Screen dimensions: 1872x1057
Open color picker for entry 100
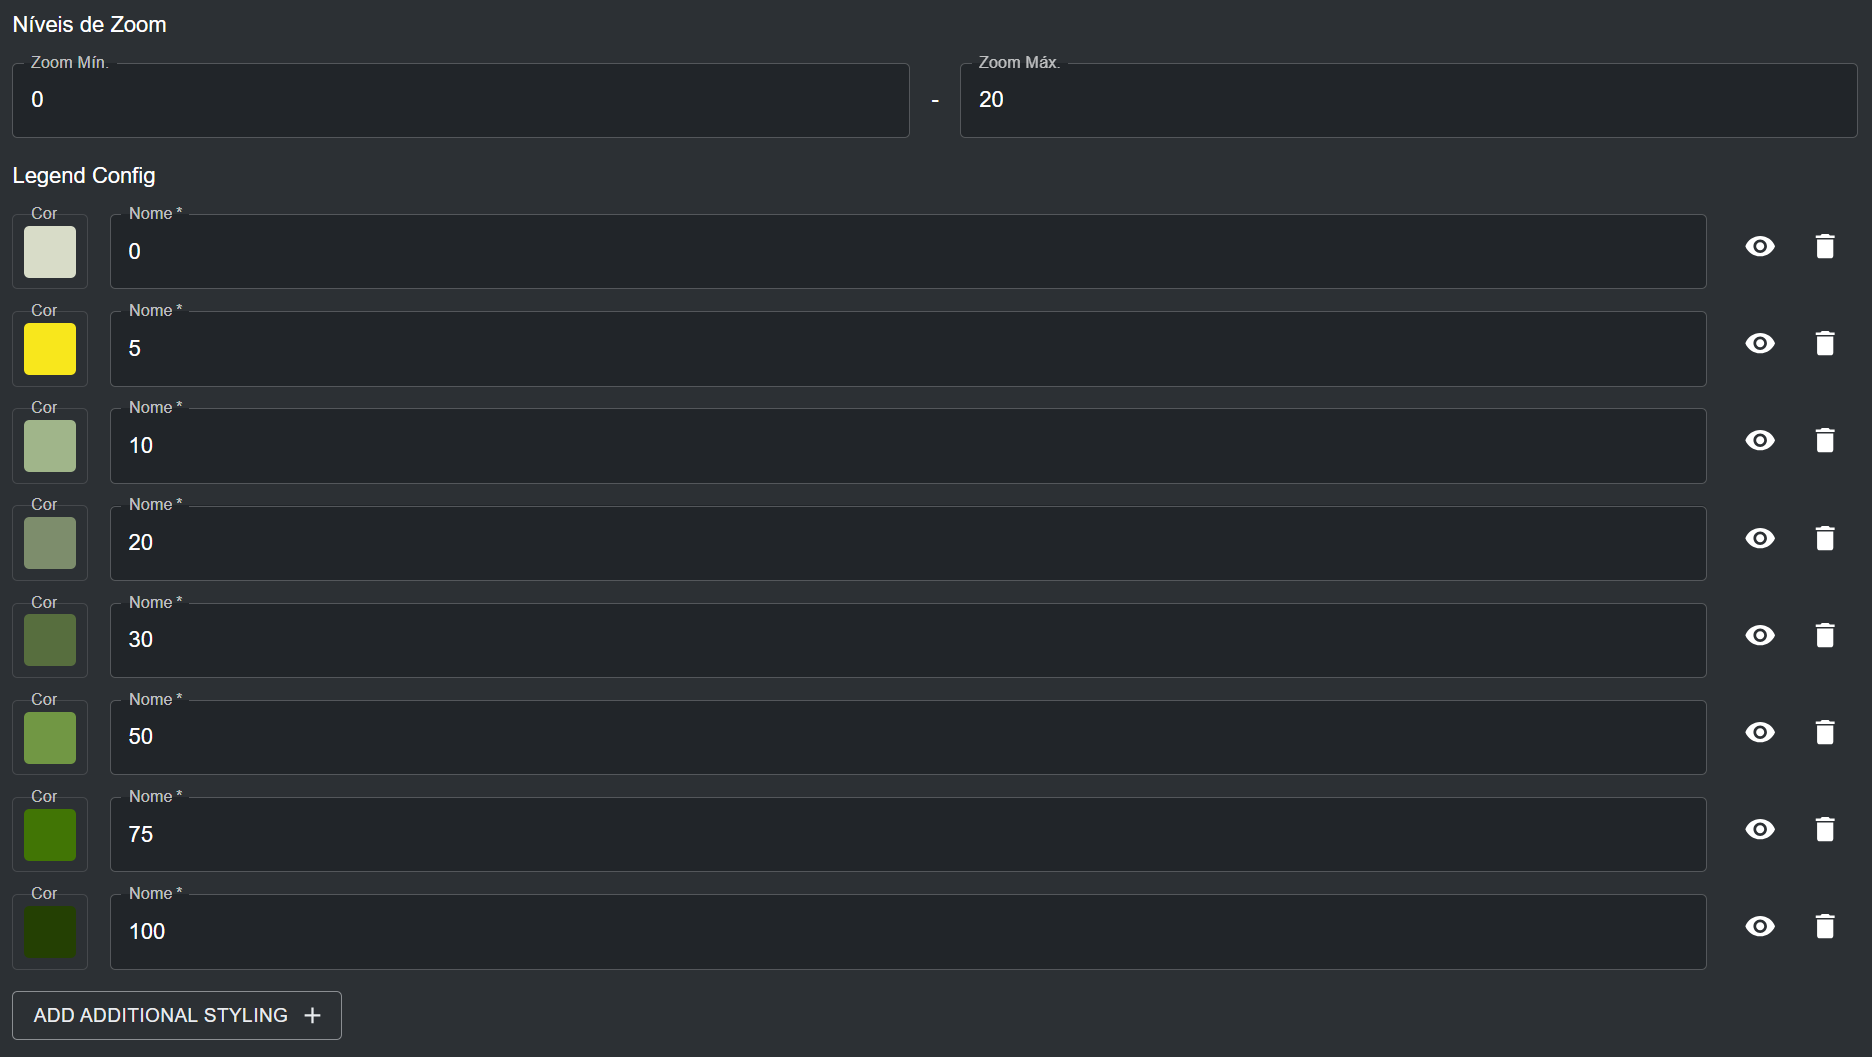[50, 932]
